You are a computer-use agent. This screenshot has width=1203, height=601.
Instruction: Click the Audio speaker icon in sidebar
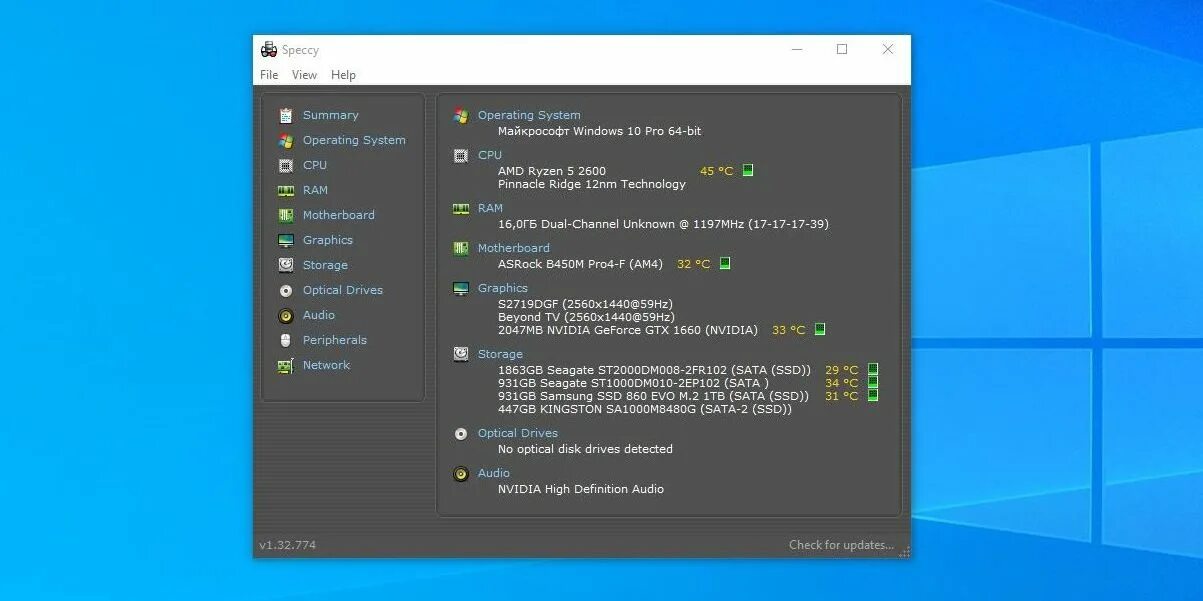click(286, 315)
